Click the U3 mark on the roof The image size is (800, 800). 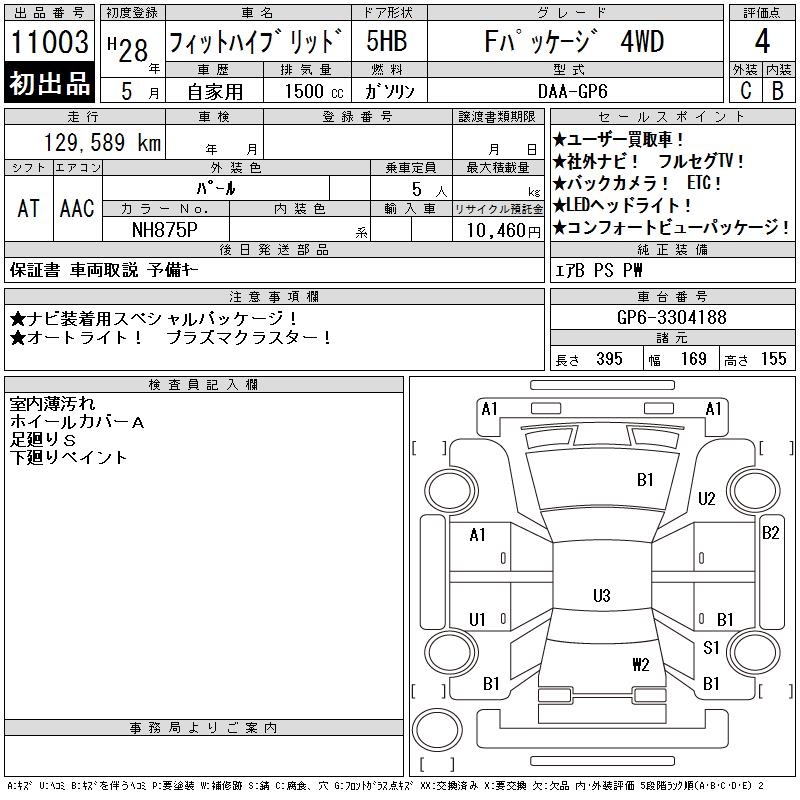pyautogui.click(x=602, y=595)
